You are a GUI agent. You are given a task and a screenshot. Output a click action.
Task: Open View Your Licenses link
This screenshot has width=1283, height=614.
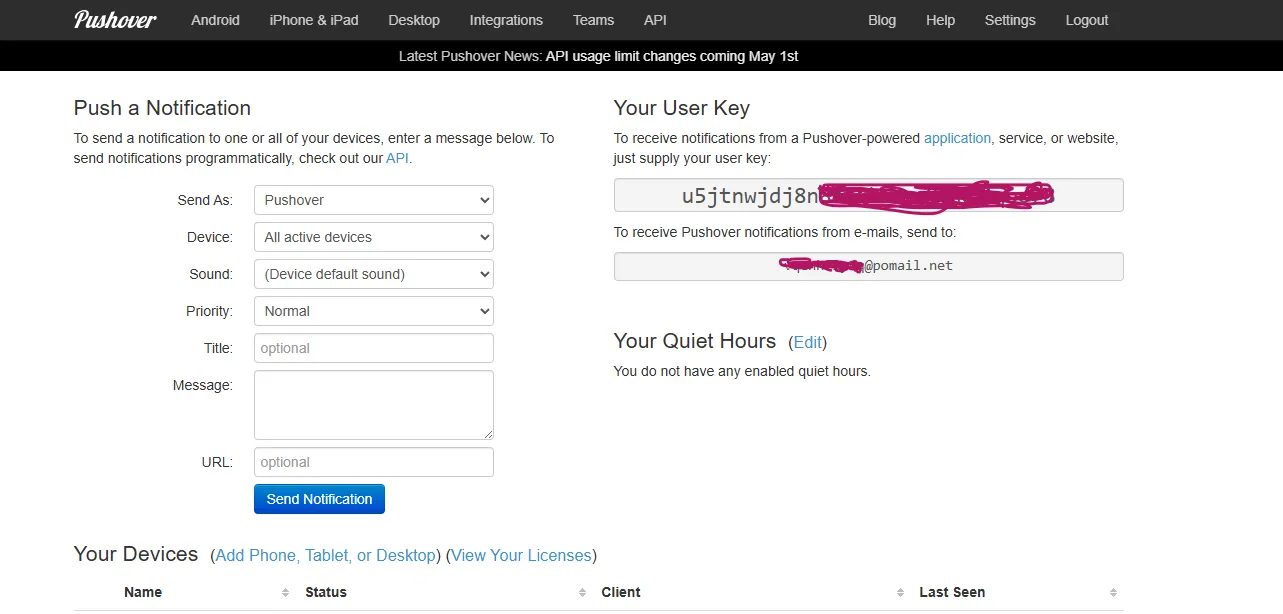click(520, 555)
